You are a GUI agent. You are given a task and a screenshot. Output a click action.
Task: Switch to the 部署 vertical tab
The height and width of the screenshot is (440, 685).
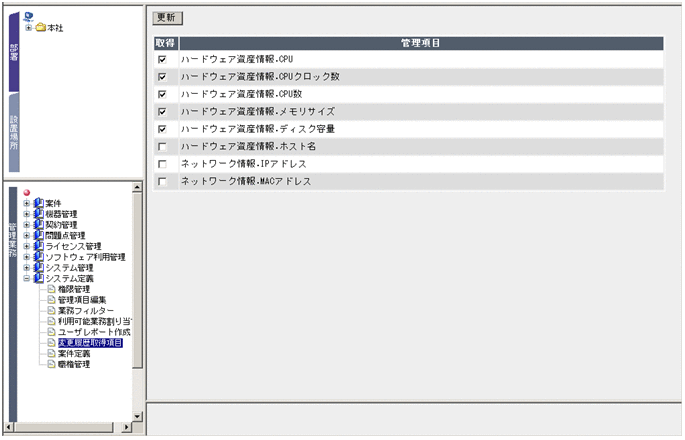pyautogui.click(x=14, y=52)
